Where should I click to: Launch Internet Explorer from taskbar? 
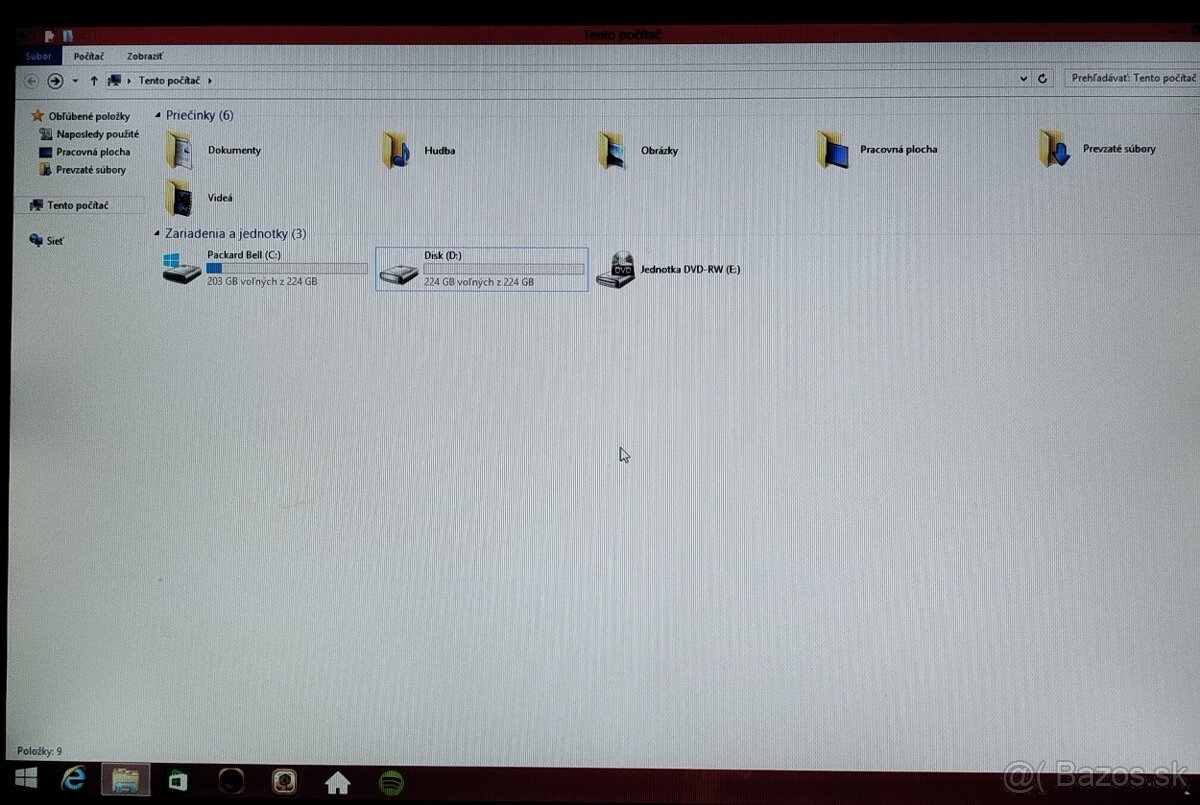tap(74, 780)
